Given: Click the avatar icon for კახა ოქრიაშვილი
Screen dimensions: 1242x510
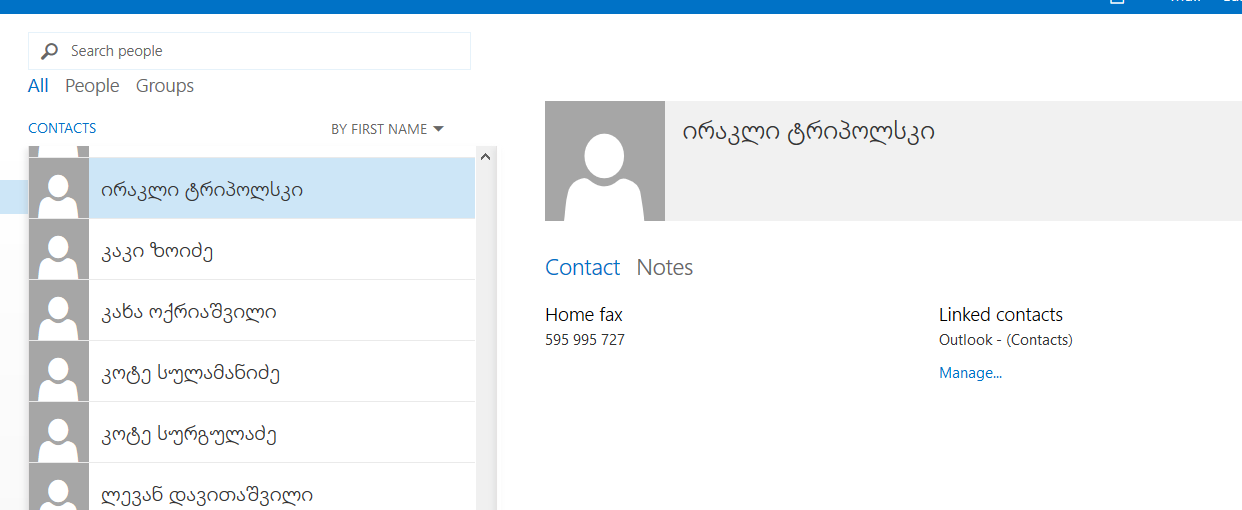Looking at the screenshot, I should coord(59,311).
